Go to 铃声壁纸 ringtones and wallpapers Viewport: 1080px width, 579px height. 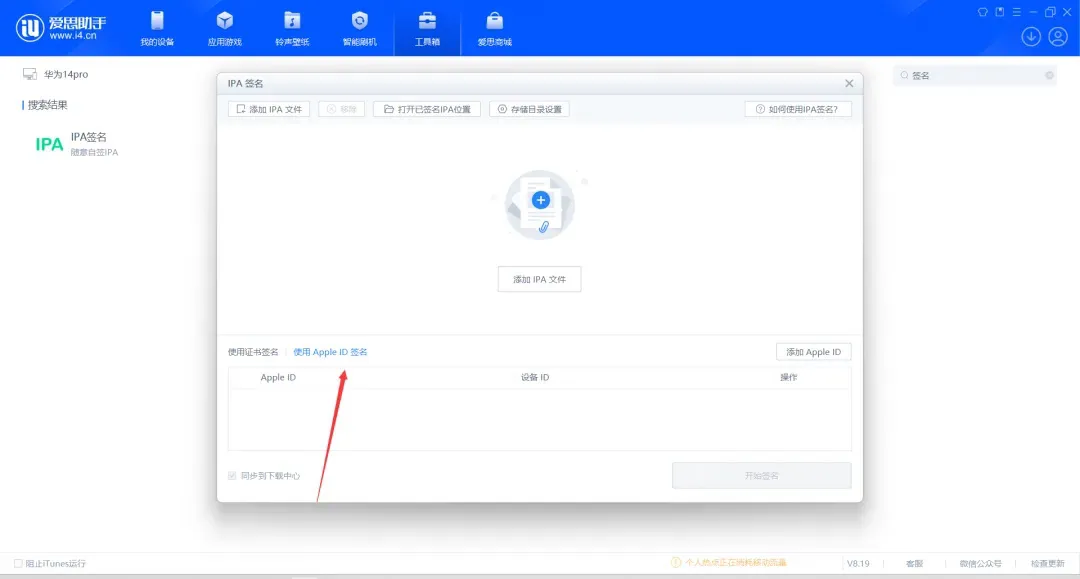292,28
